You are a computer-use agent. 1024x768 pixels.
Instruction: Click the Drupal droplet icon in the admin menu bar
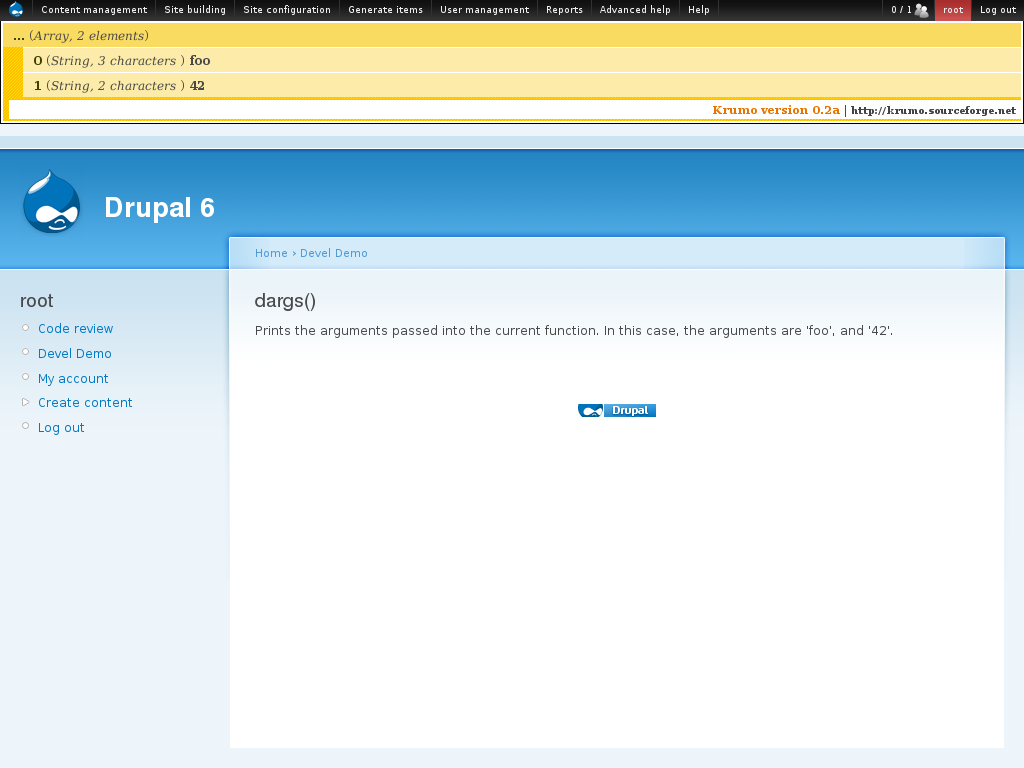tap(16, 10)
